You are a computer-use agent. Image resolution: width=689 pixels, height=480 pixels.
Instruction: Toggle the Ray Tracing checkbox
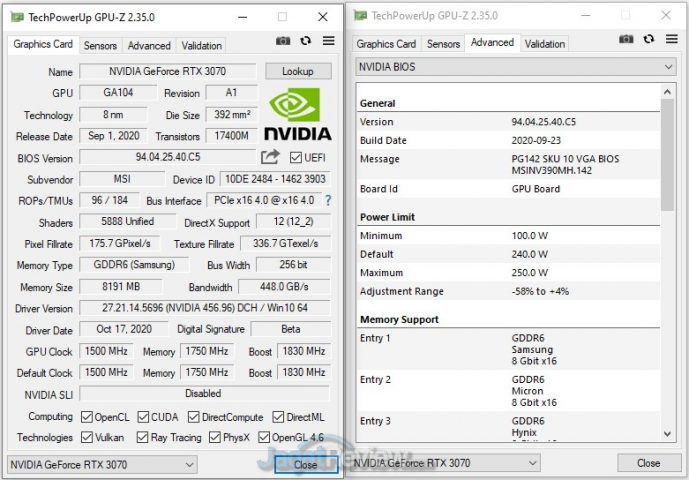coord(142,437)
